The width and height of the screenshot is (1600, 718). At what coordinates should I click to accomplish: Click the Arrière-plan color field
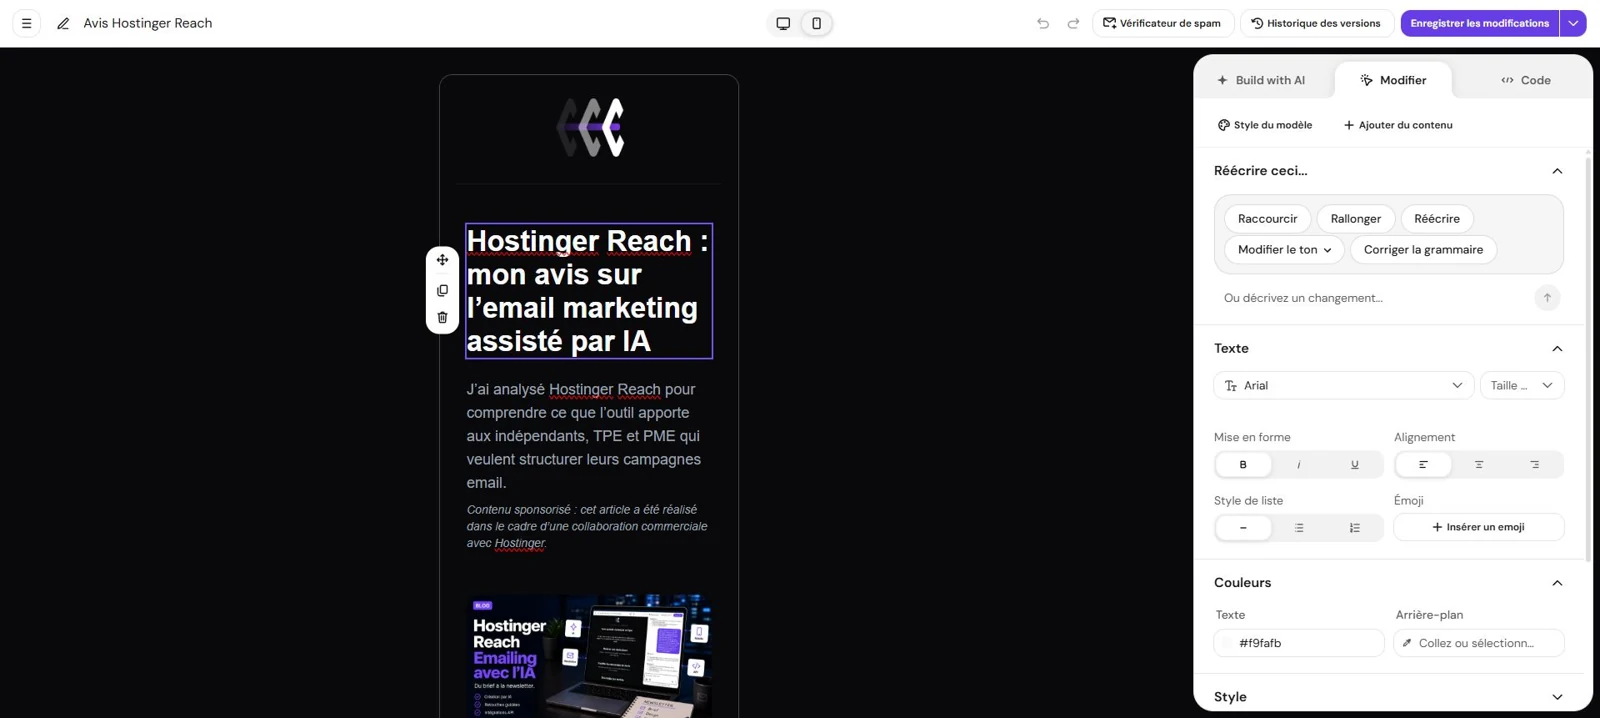(1479, 643)
